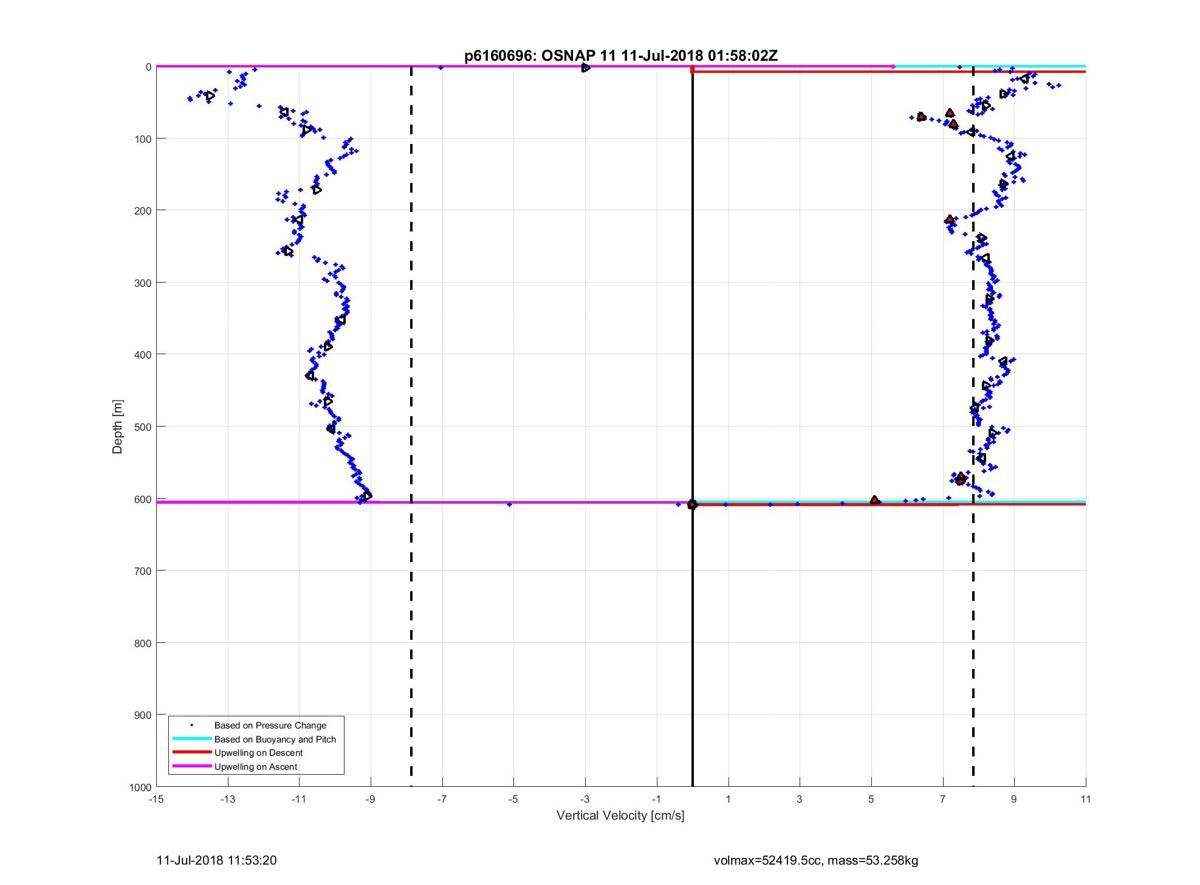Click the x-axis tick label "-3"
Viewport: 1200px width, 885px height.
(585, 799)
